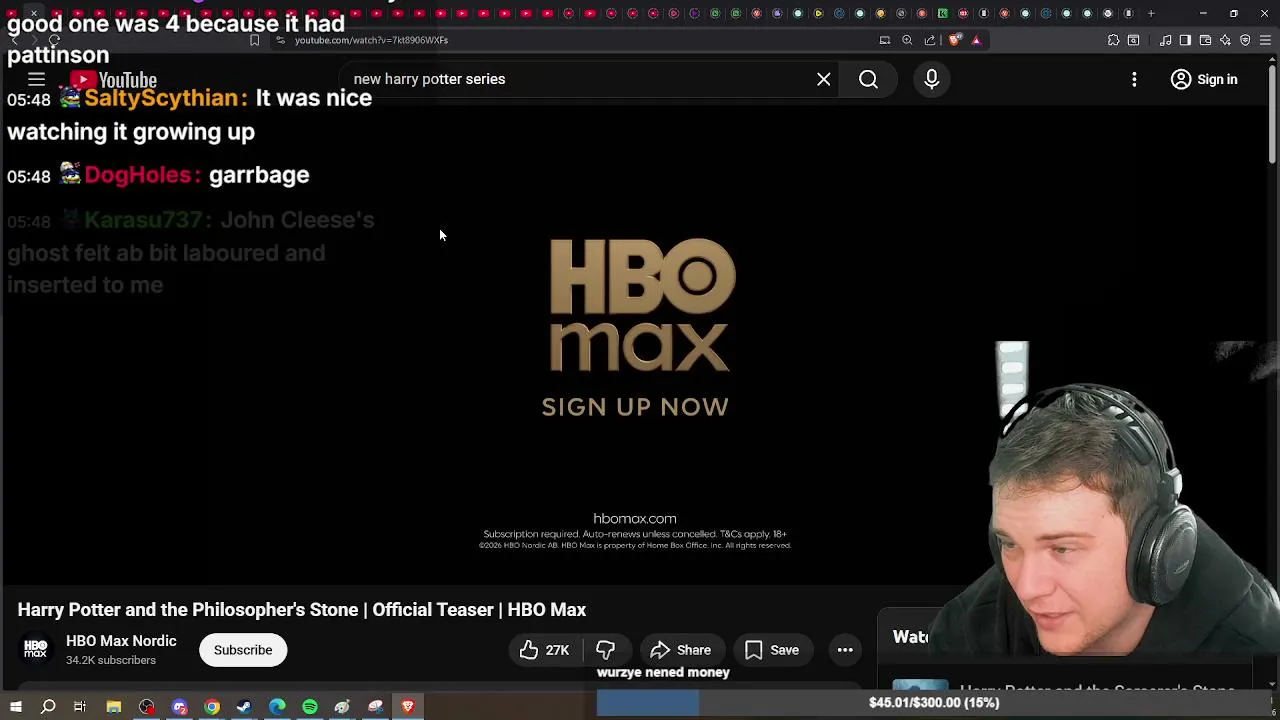The height and width of the screenshot is (720, 1280).
Task: Open Brave Wallet icon
Action: [x=1205, y=40]
